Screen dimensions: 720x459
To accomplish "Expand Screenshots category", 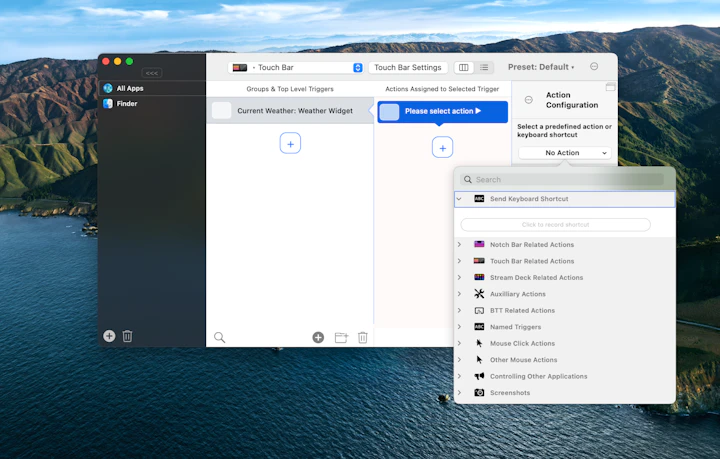I will coord(459,393).
